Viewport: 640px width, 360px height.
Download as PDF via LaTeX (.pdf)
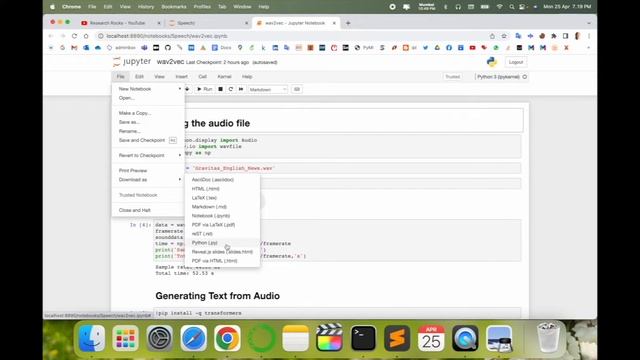click(x=222, y=225)
